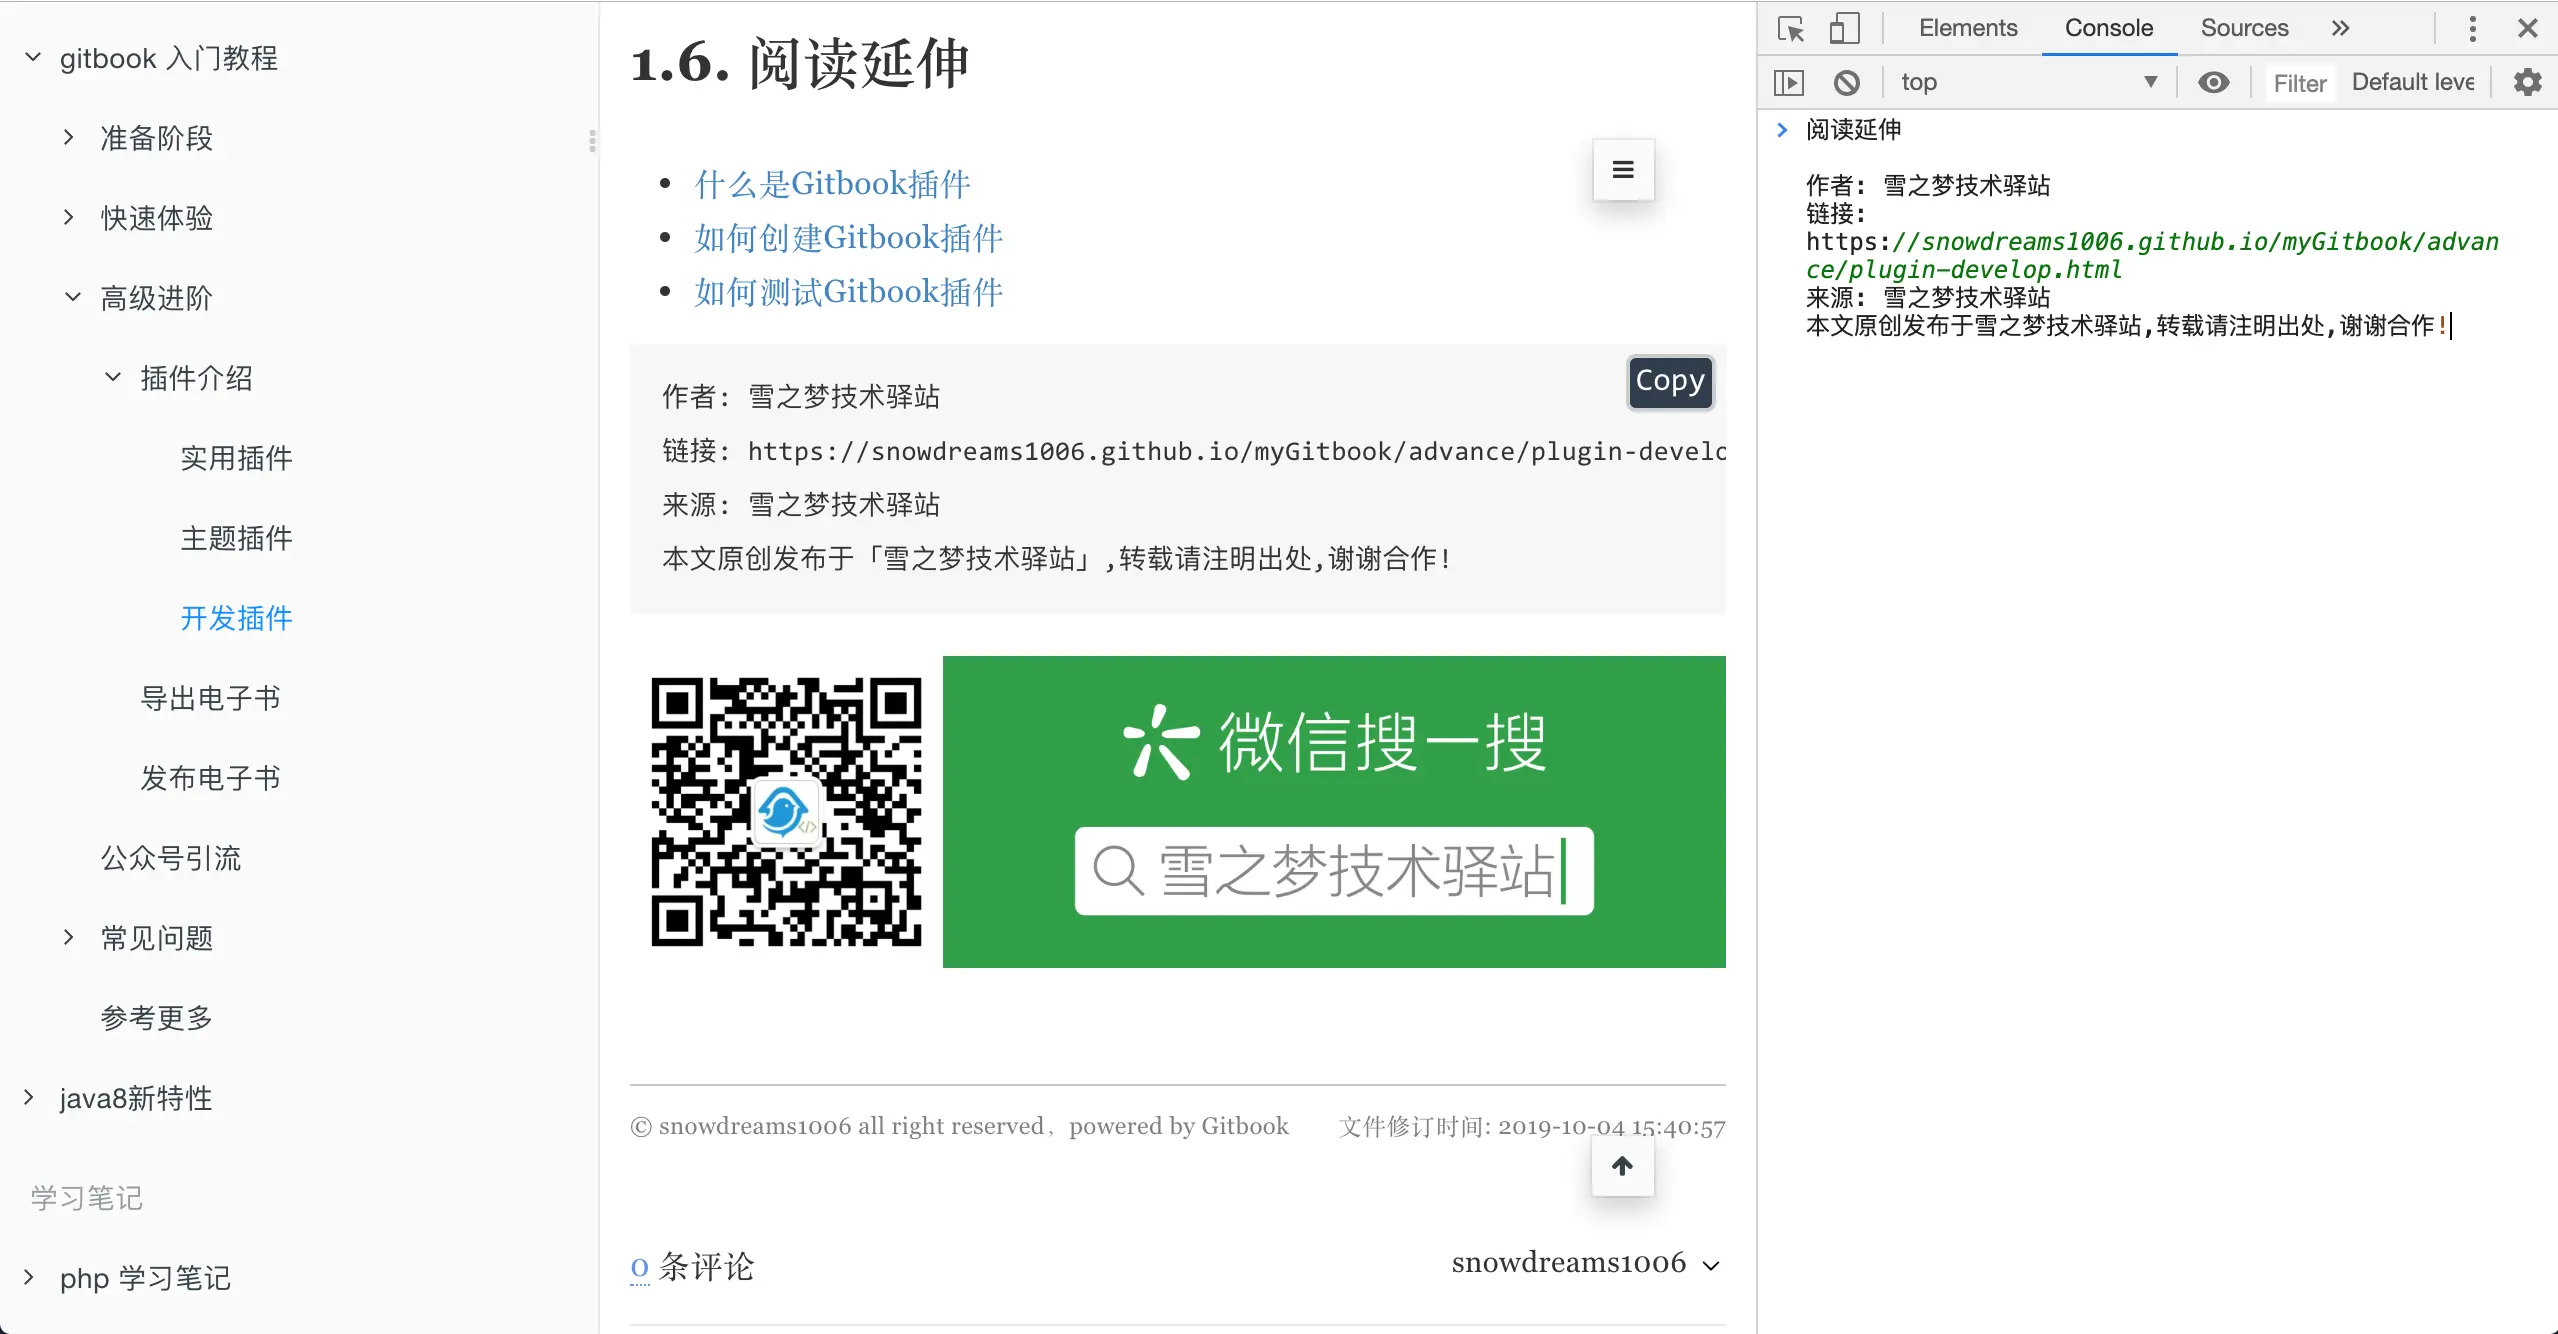
Task: Open the top execution context dropdown
Action: pos(2030,82)
